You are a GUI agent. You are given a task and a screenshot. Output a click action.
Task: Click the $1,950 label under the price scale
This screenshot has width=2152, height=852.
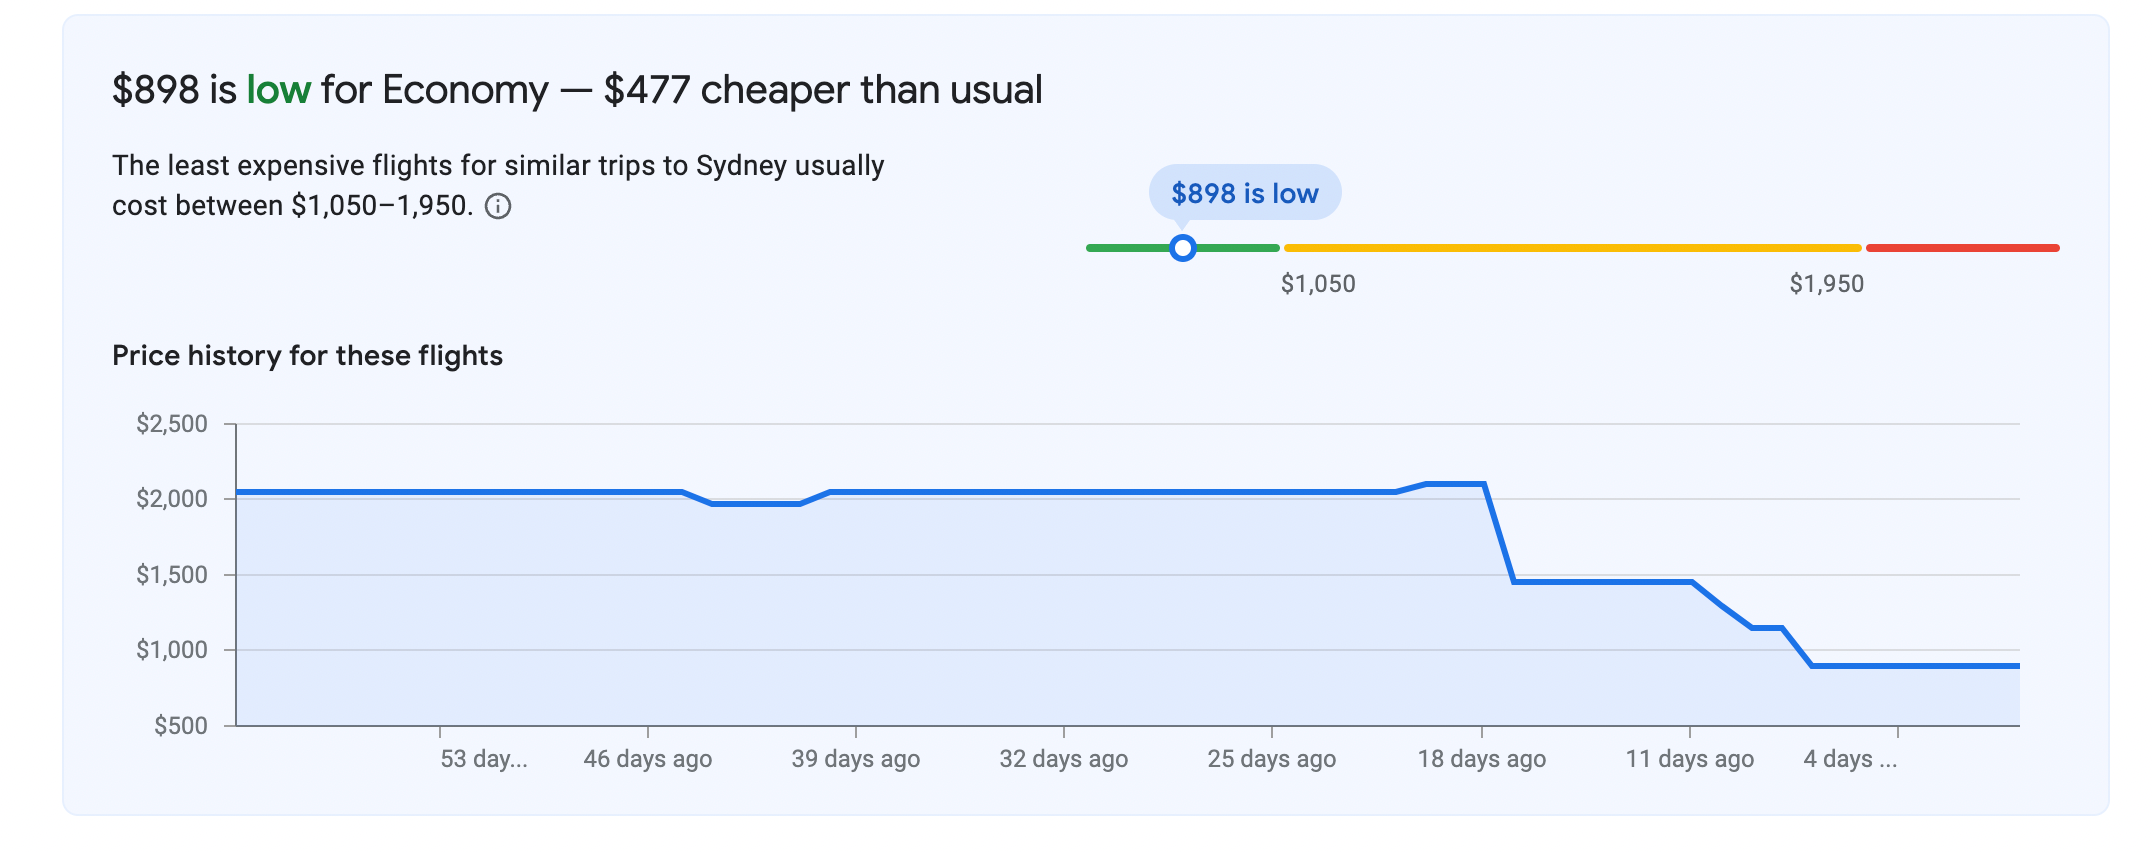[x=1826, y=284]
